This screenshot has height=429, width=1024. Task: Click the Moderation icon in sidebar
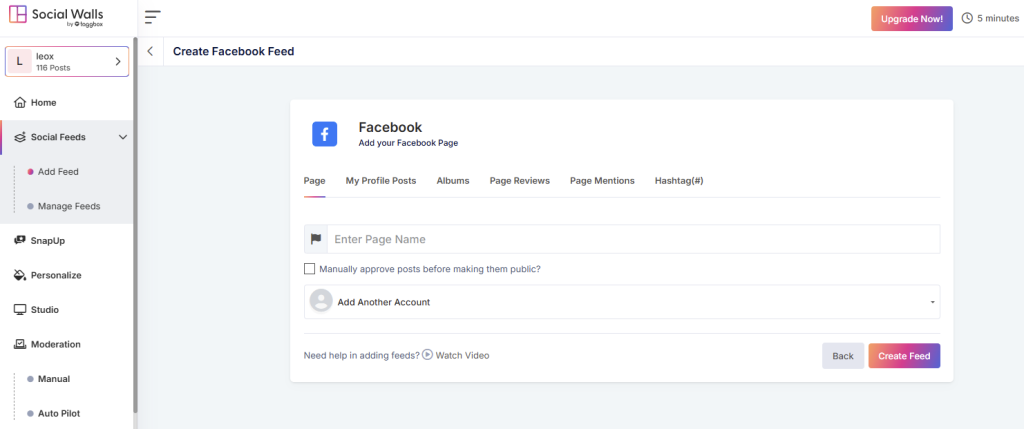(20, 344)
